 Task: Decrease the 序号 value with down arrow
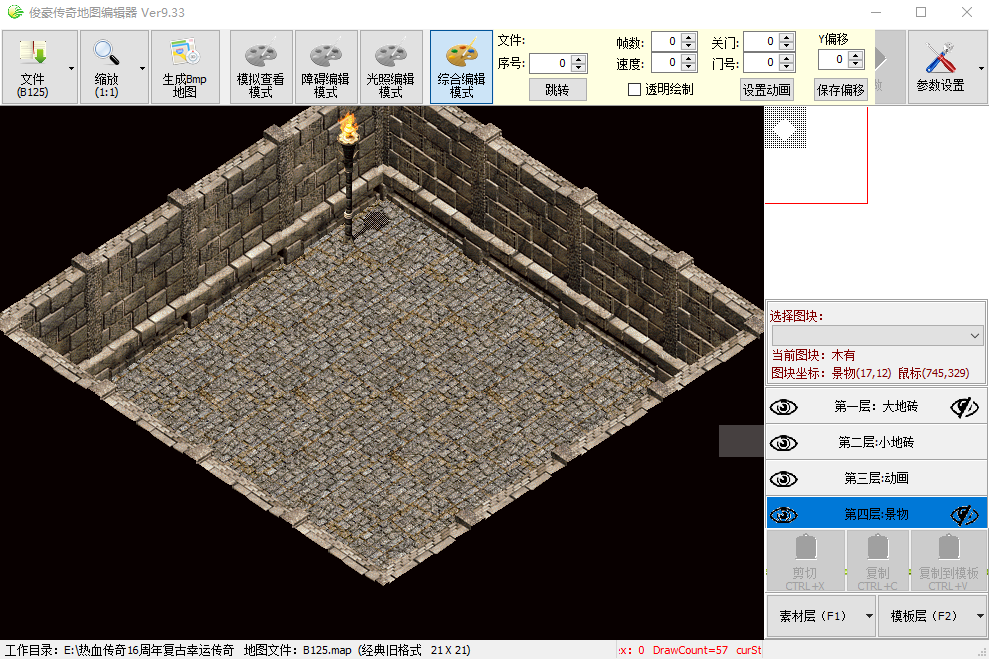tap(579, 67)
